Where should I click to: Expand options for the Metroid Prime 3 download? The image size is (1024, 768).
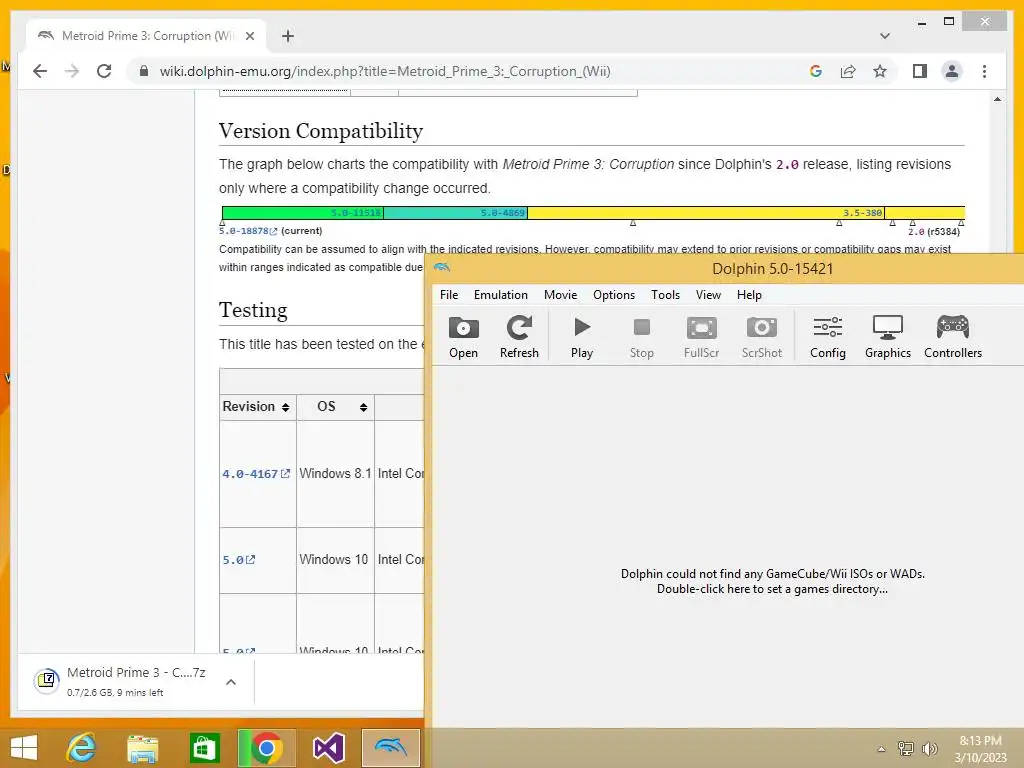[231, 682]
